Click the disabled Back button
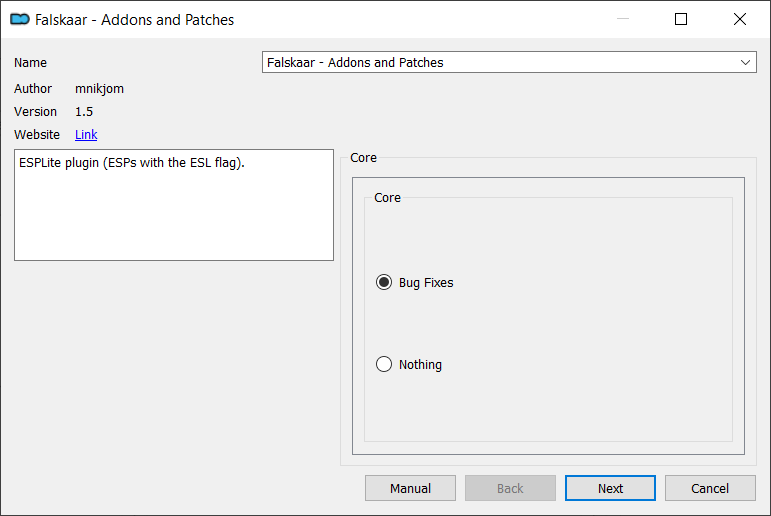This screenshot has height=516, width=771. [x=510, y=488]
